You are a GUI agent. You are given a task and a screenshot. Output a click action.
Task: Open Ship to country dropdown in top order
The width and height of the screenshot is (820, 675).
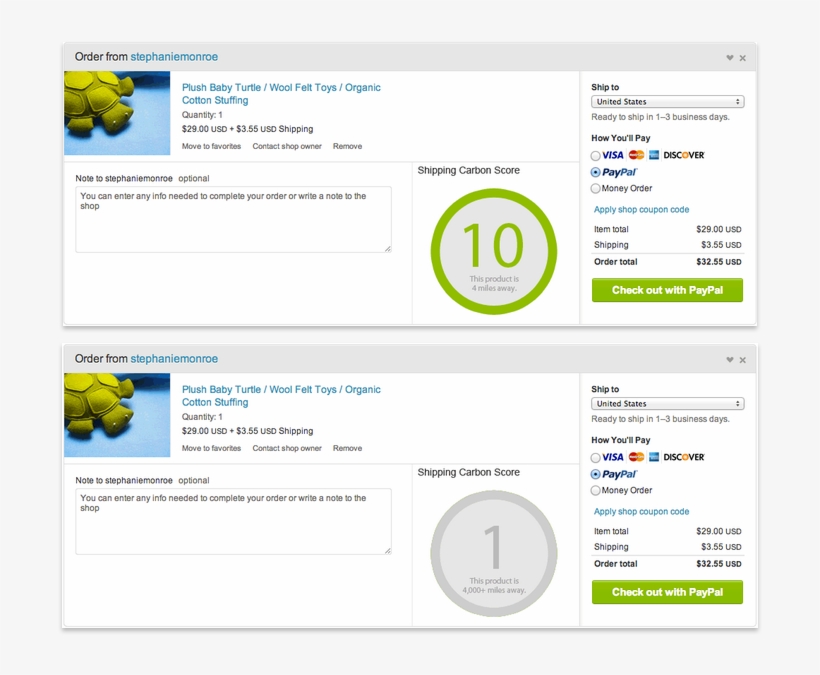pos(667,101)
